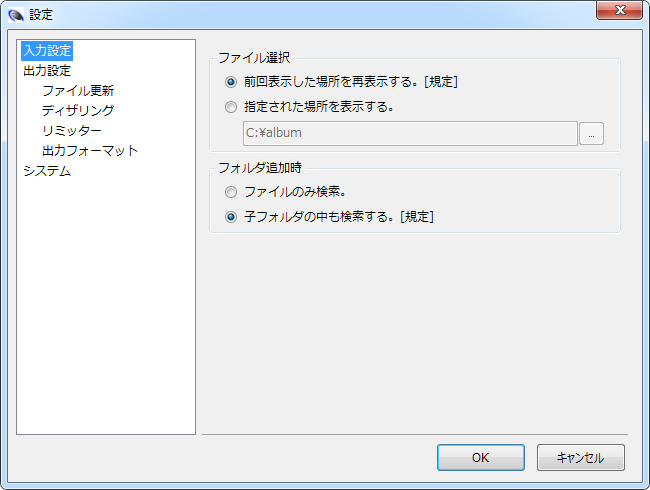
Task: Select 入力設定 in the settings tree
Action: click(x=48, y=50)
